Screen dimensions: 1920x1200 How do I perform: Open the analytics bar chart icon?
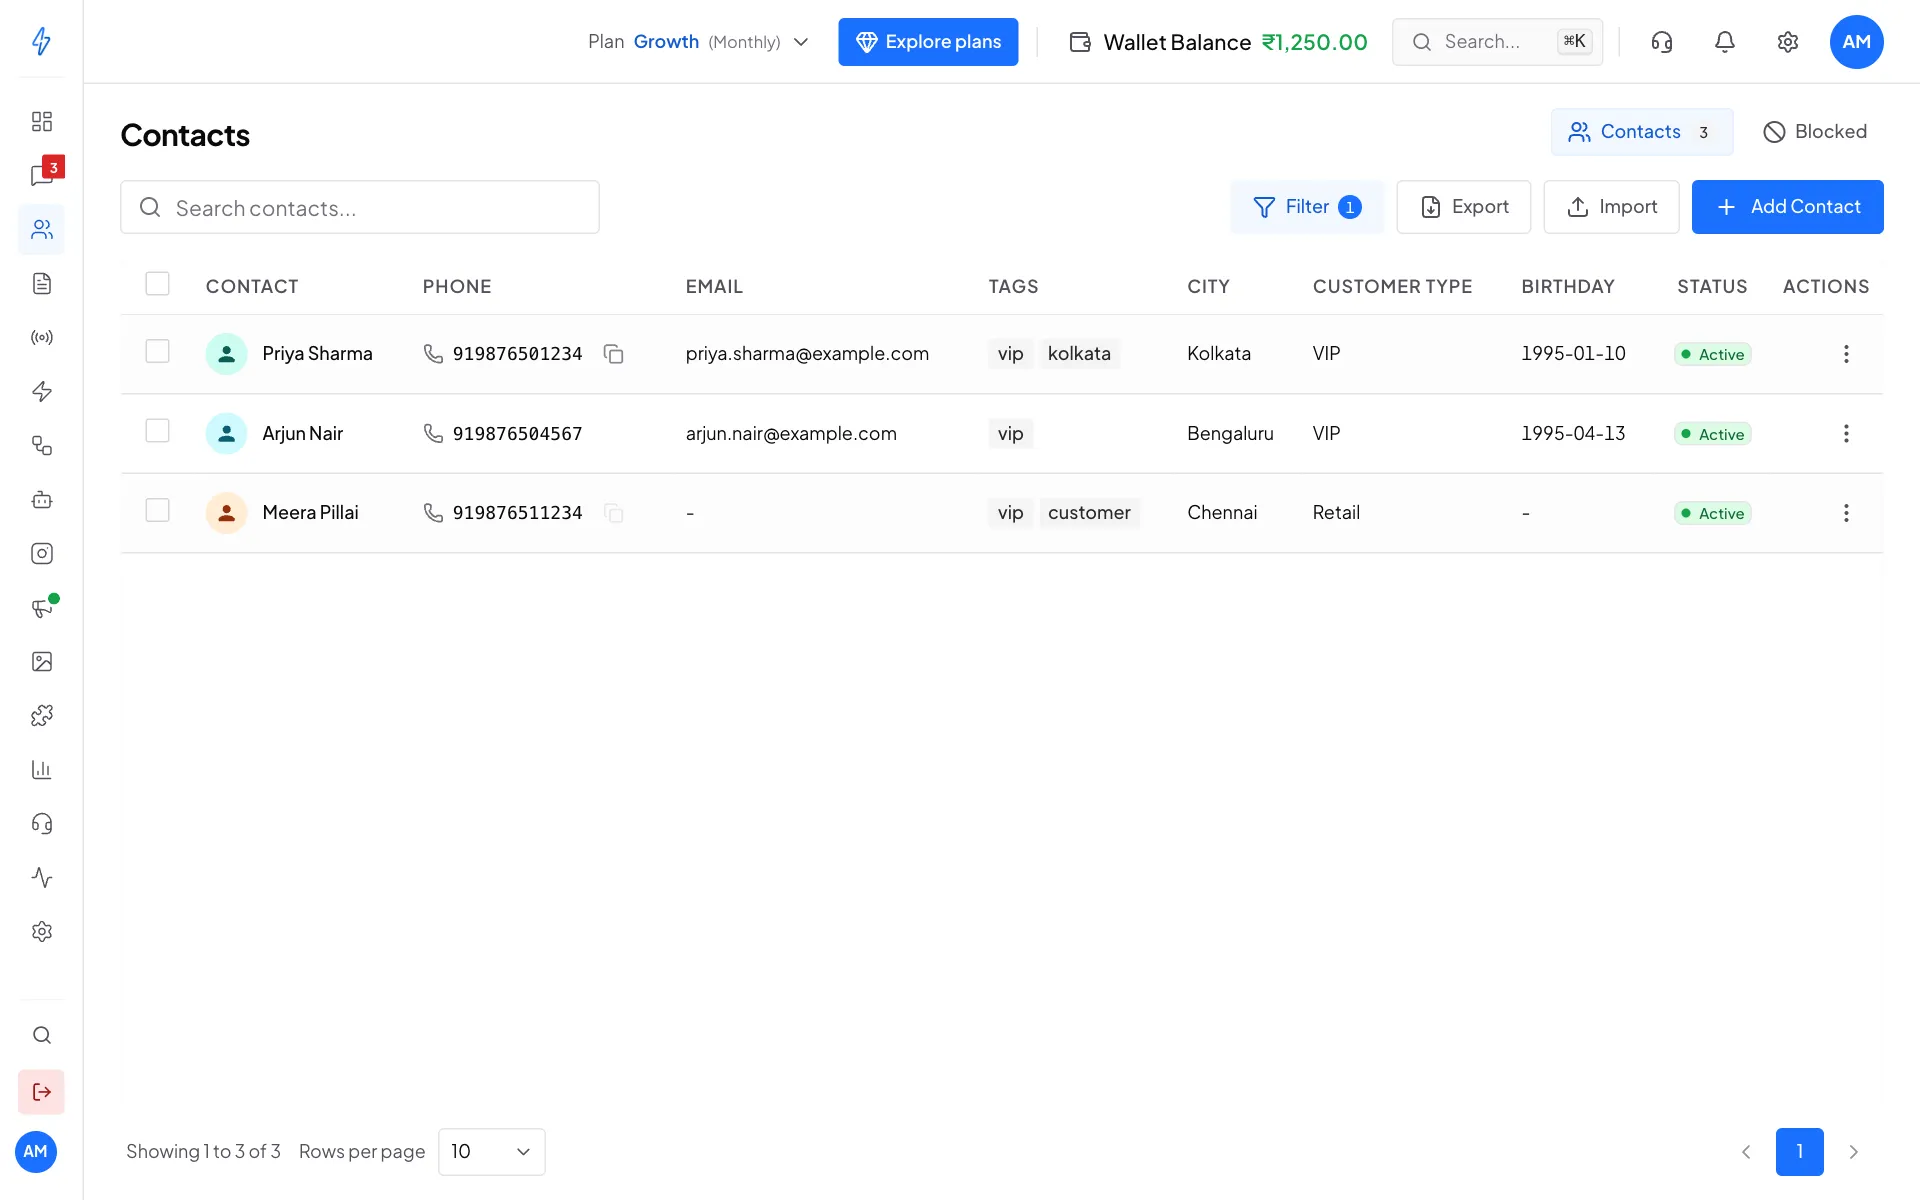pos(42,769)
